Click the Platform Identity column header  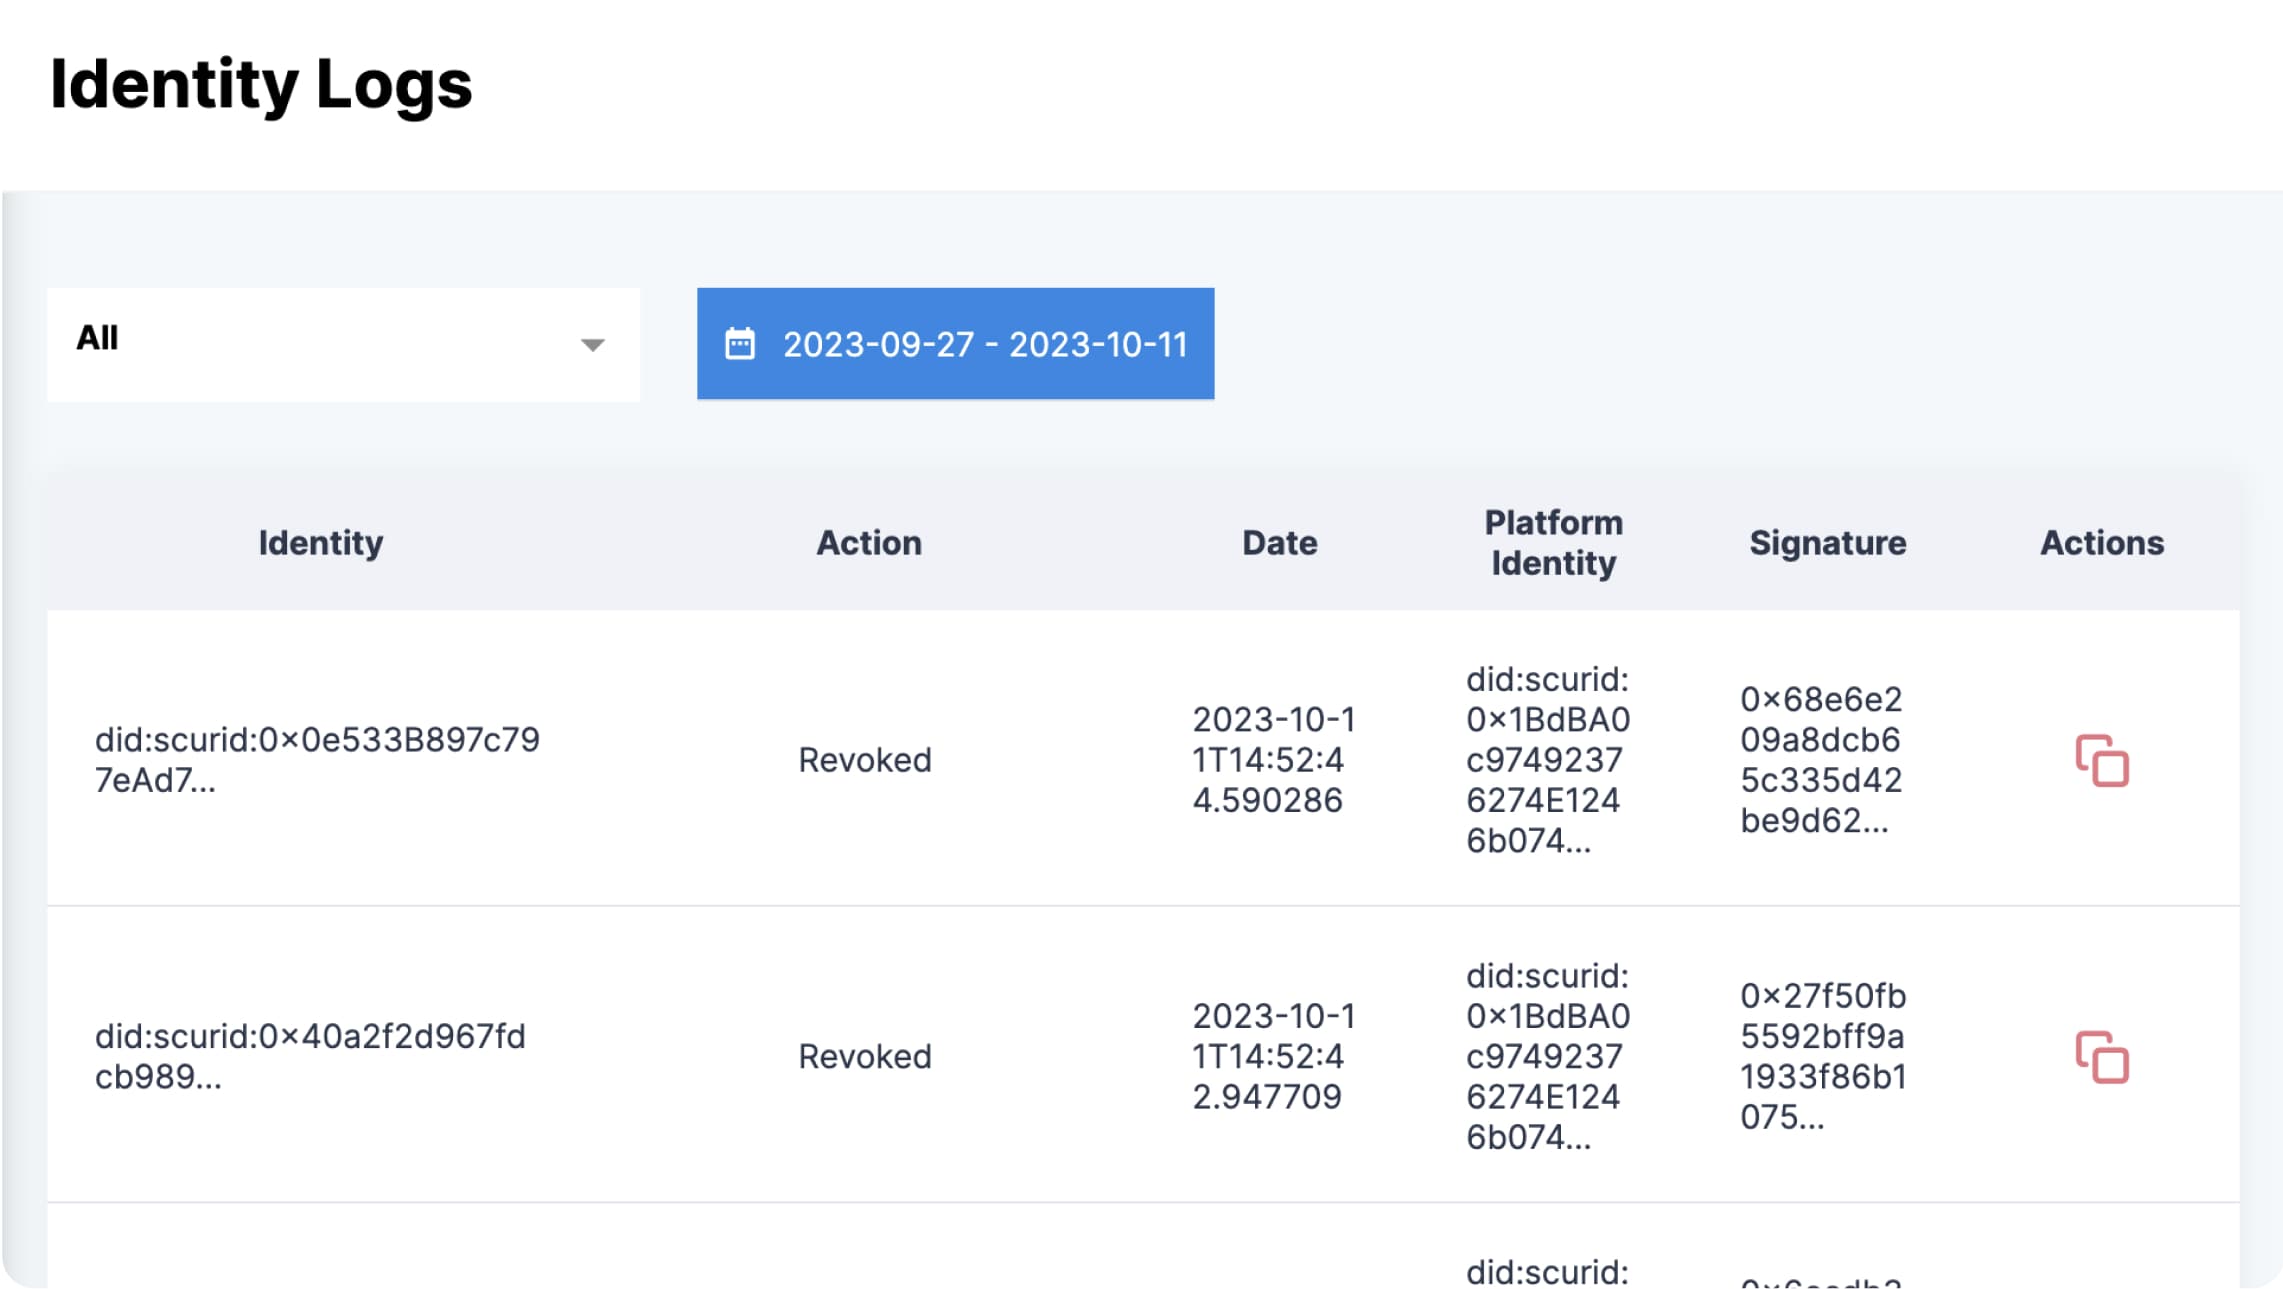[x=1553, y=543]
